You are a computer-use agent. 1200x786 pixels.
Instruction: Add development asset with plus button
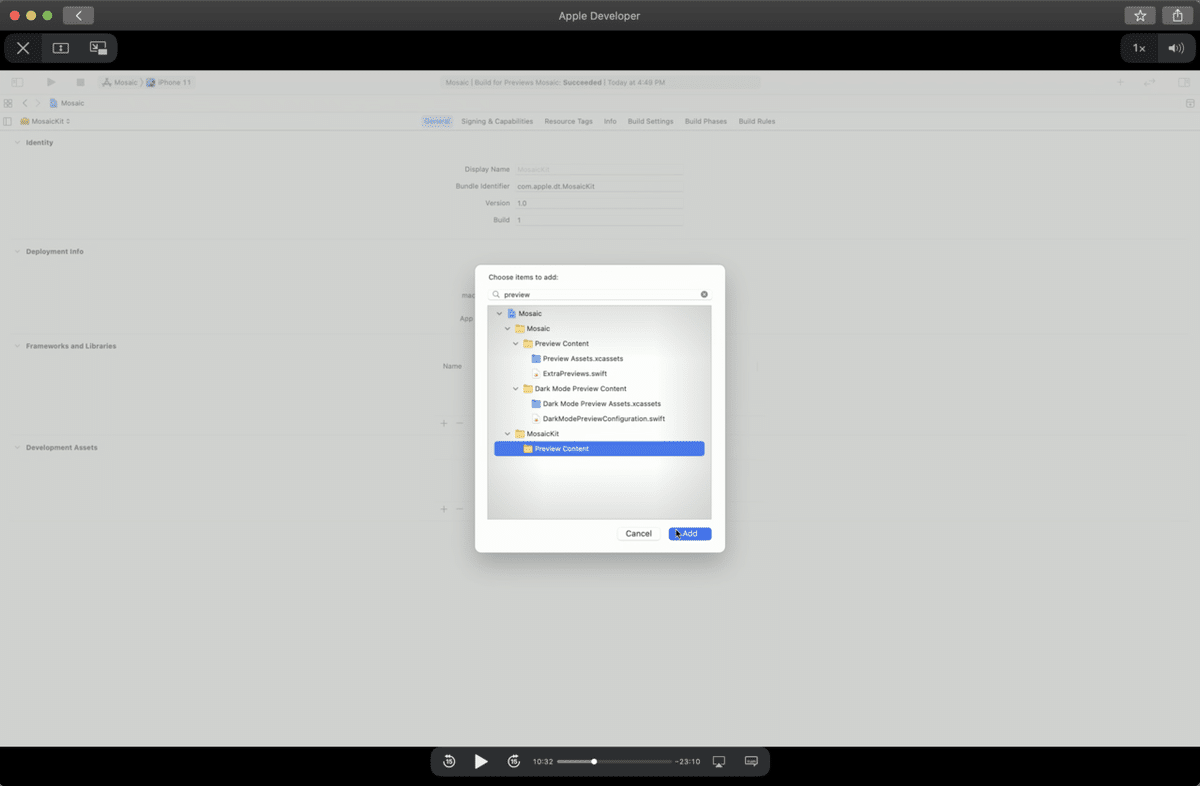pyautogui.click(x=444, y=509)
